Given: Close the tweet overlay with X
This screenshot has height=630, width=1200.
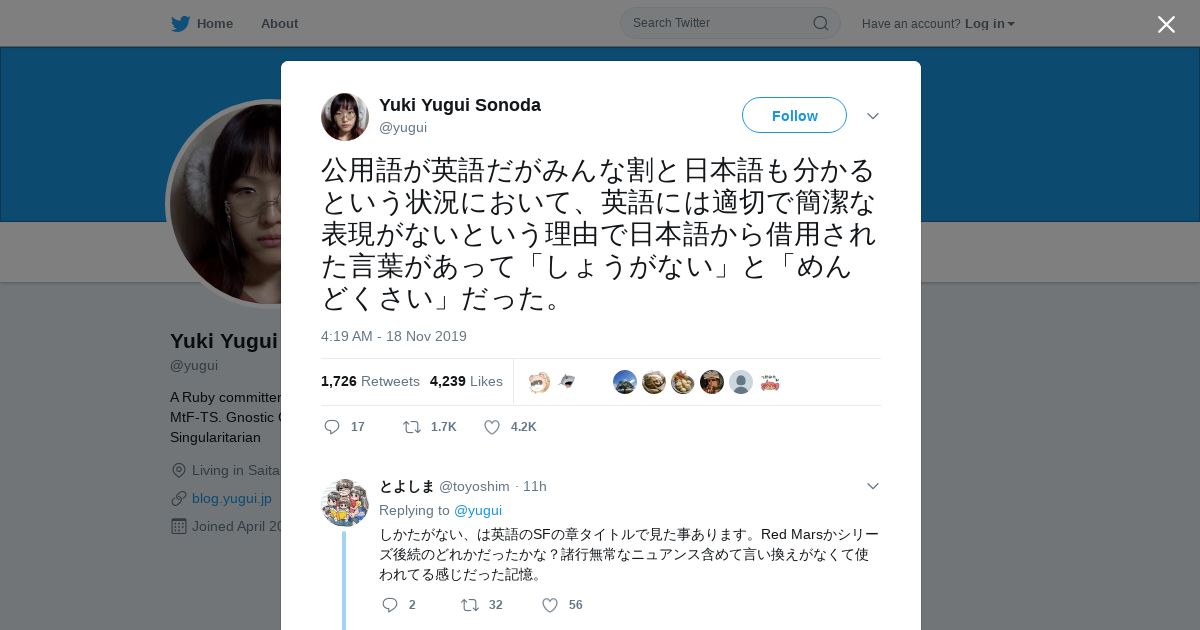Looking at the screenshot, I should (1166, 24).
